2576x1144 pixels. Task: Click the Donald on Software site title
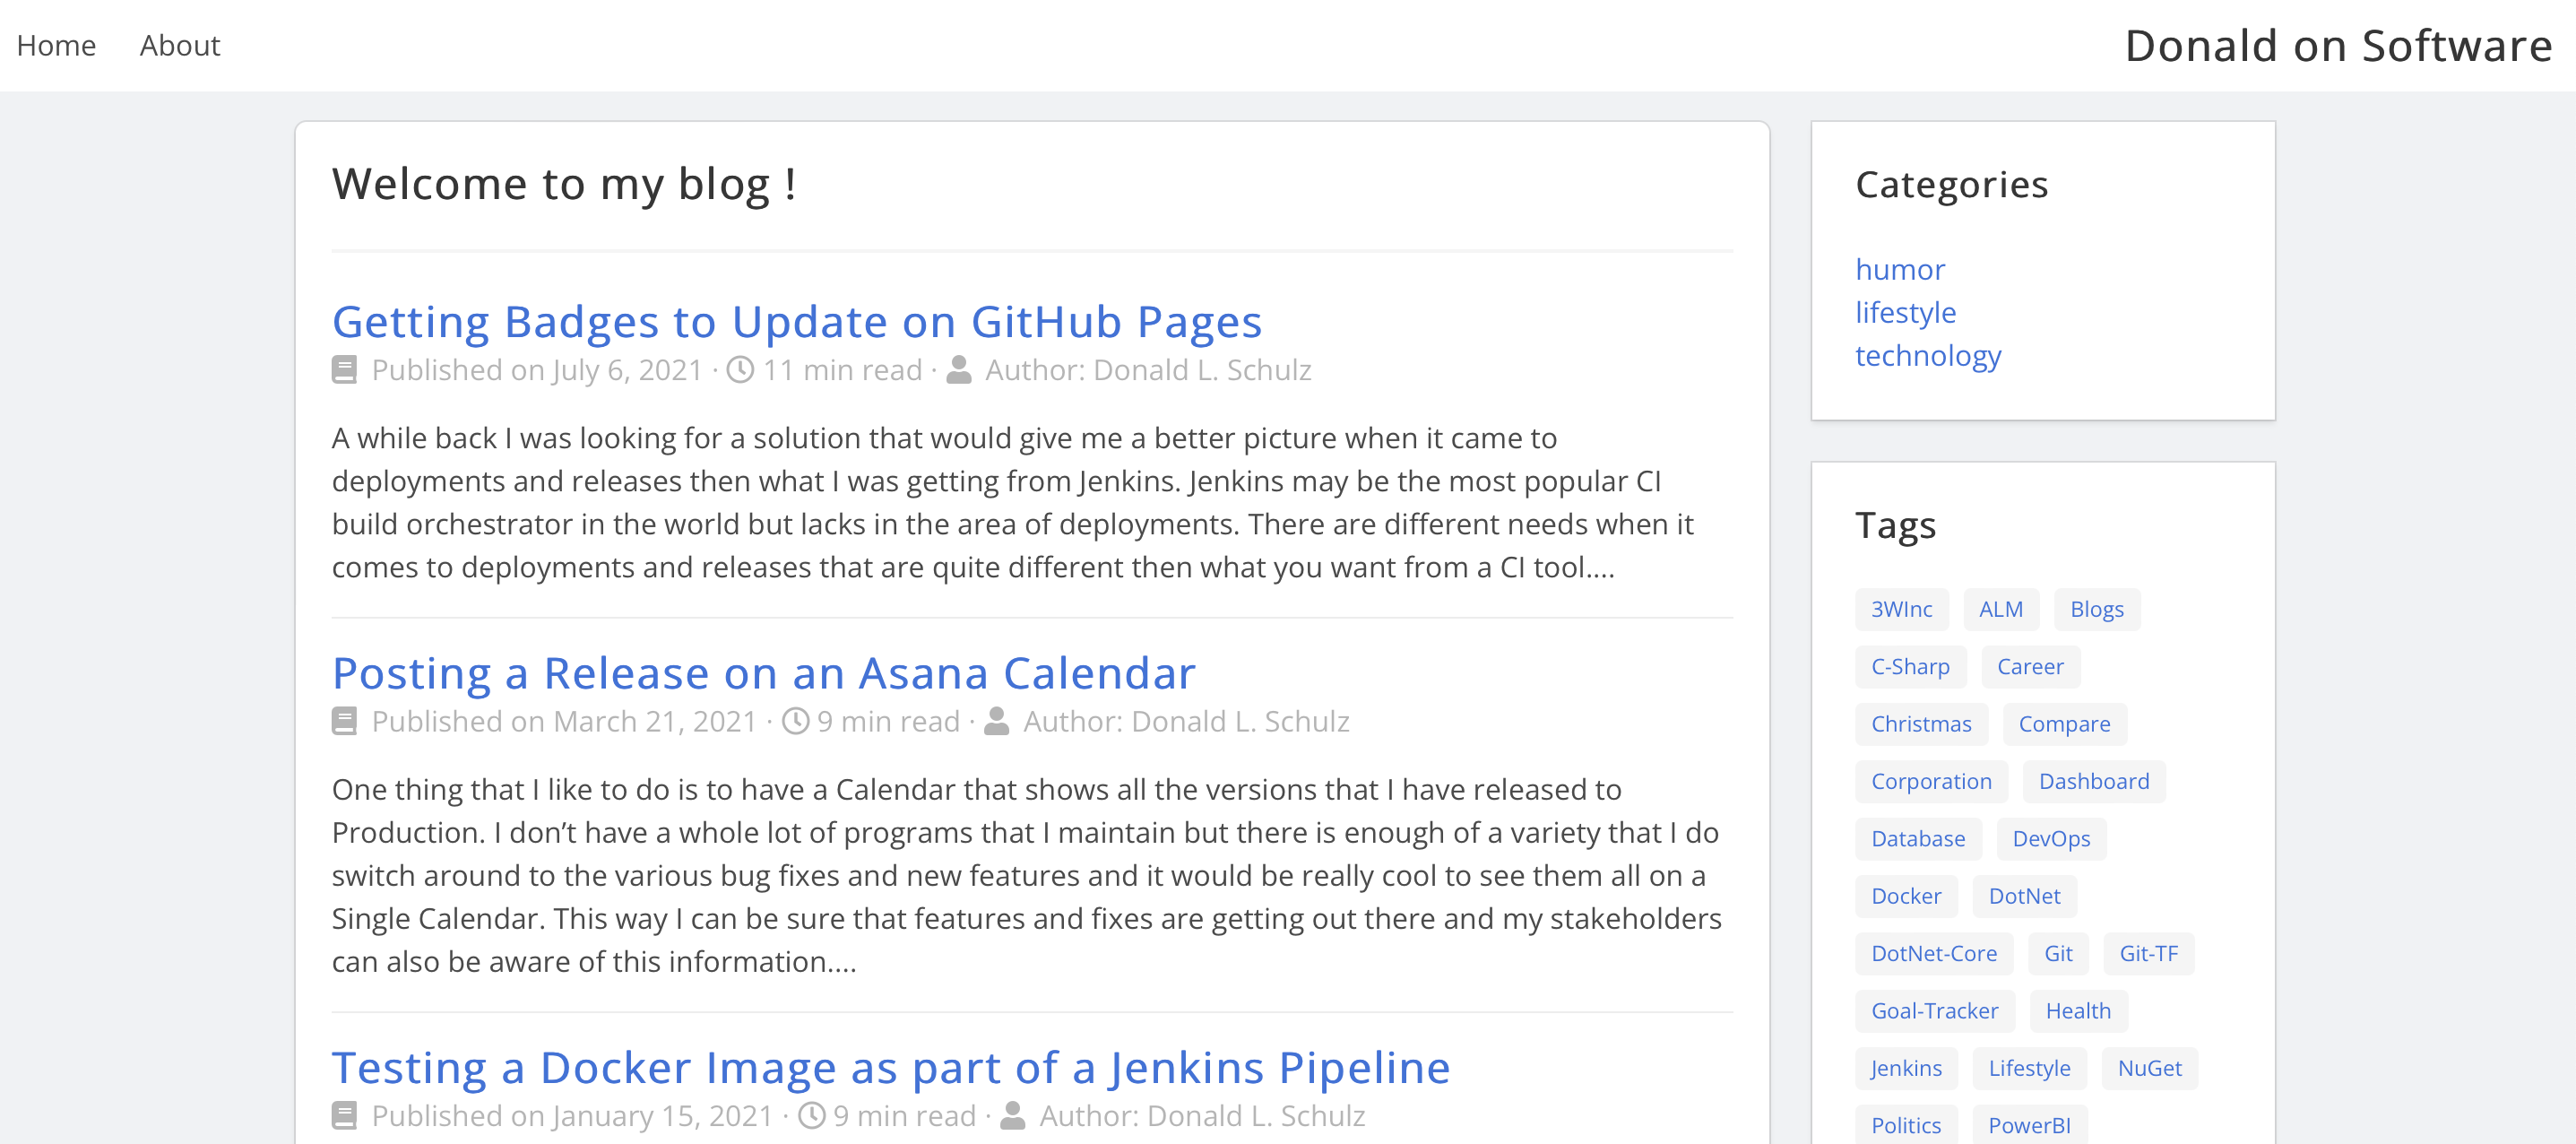tap(2338, 45)
